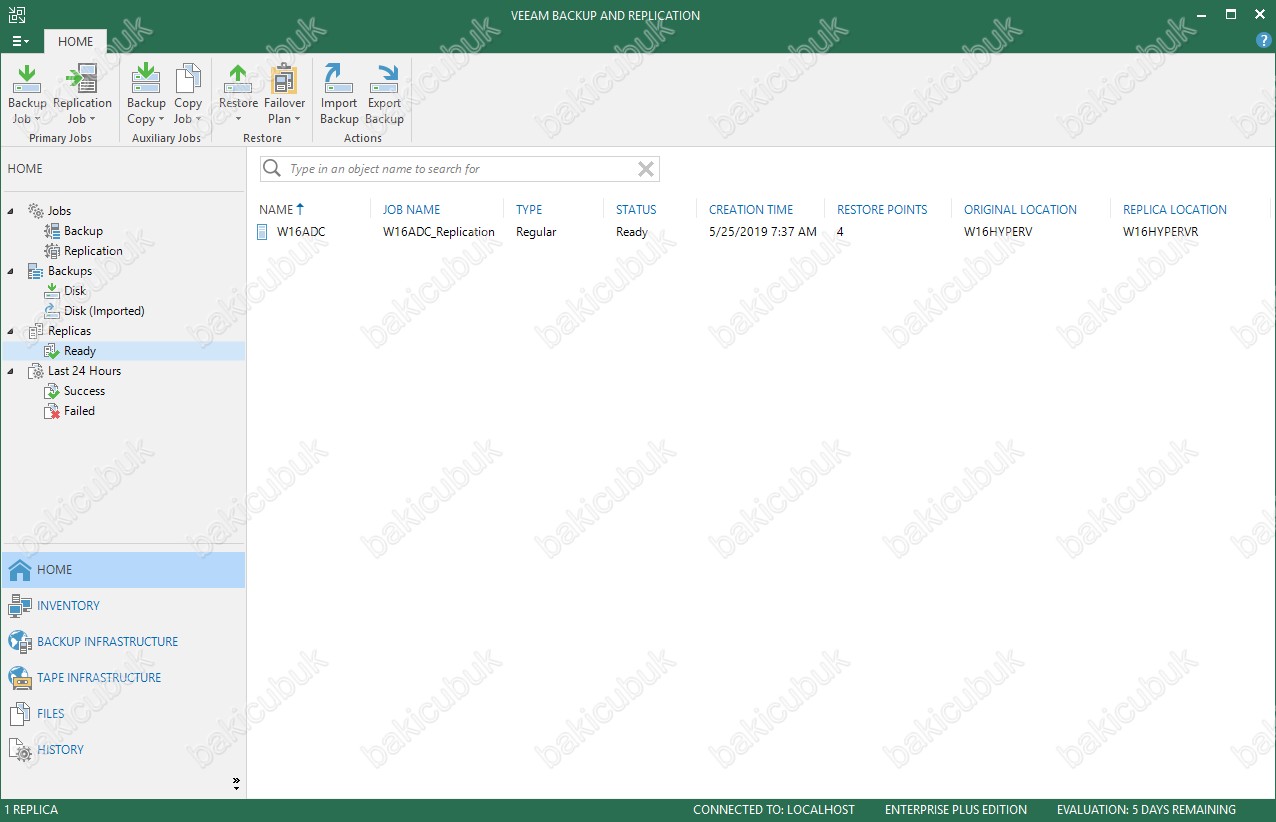Collapse the Jobs tree node
1276x822 pixels.
click(11, 211)
